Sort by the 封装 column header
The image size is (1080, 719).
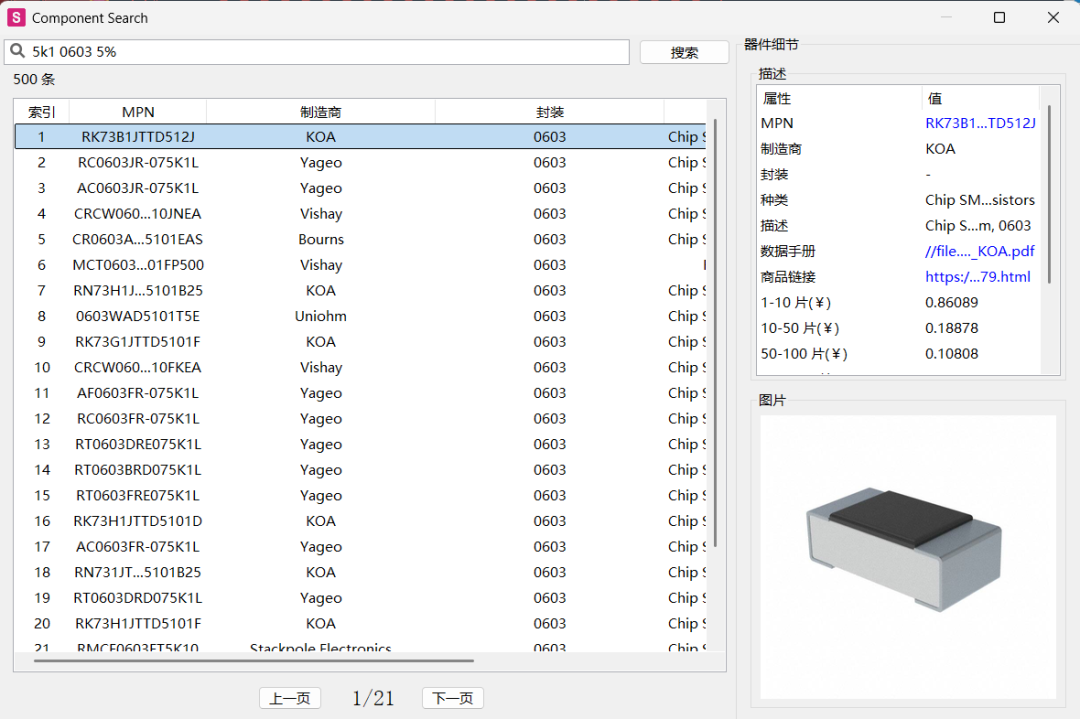pyautogui.click(x=550, y=112)
